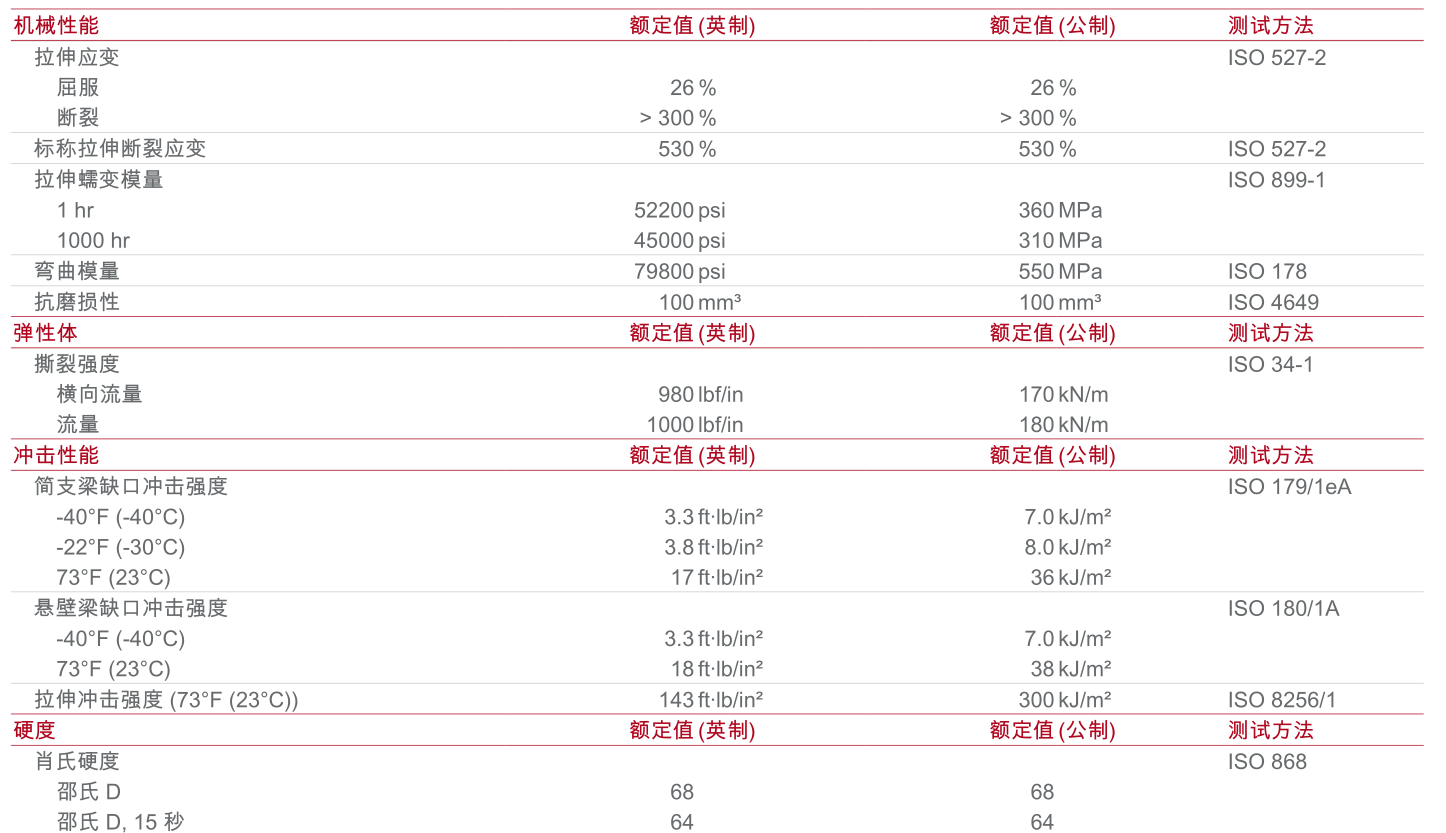Click the 310 MPa value
1446x833 pixels.
pos(1060,241)
